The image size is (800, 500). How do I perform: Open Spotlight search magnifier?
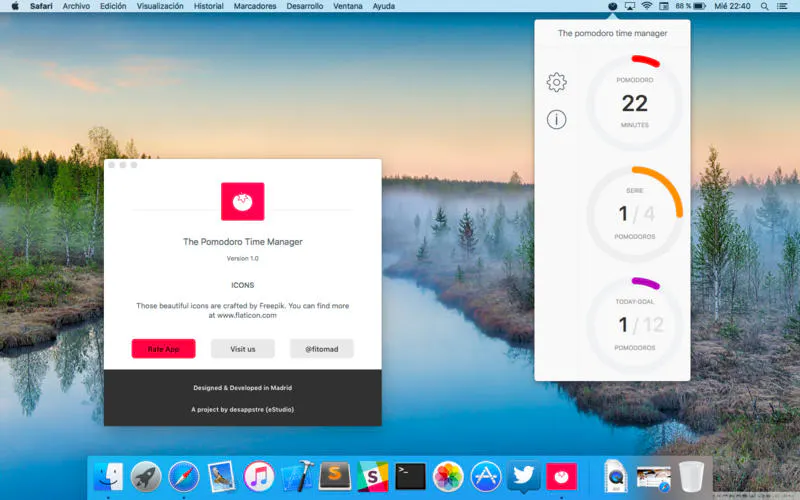pos(764,6)
